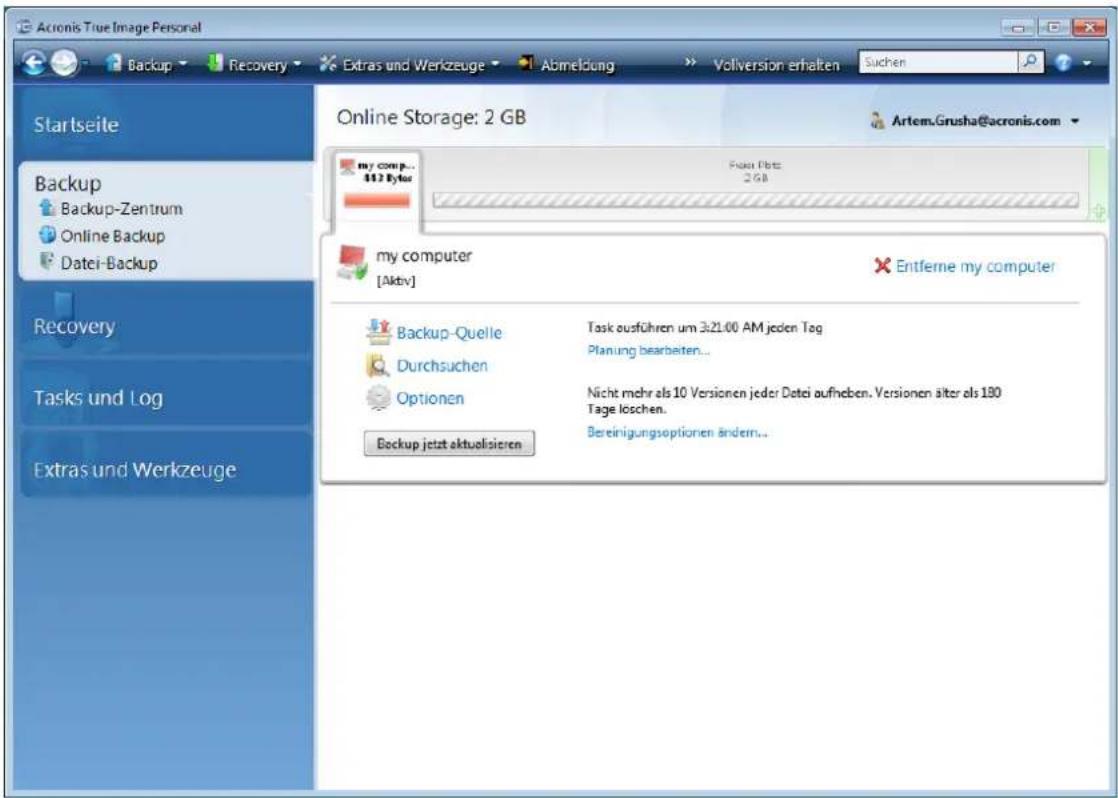
Task: Click the Abmeldung logout icon
Action: click(526, 63)
